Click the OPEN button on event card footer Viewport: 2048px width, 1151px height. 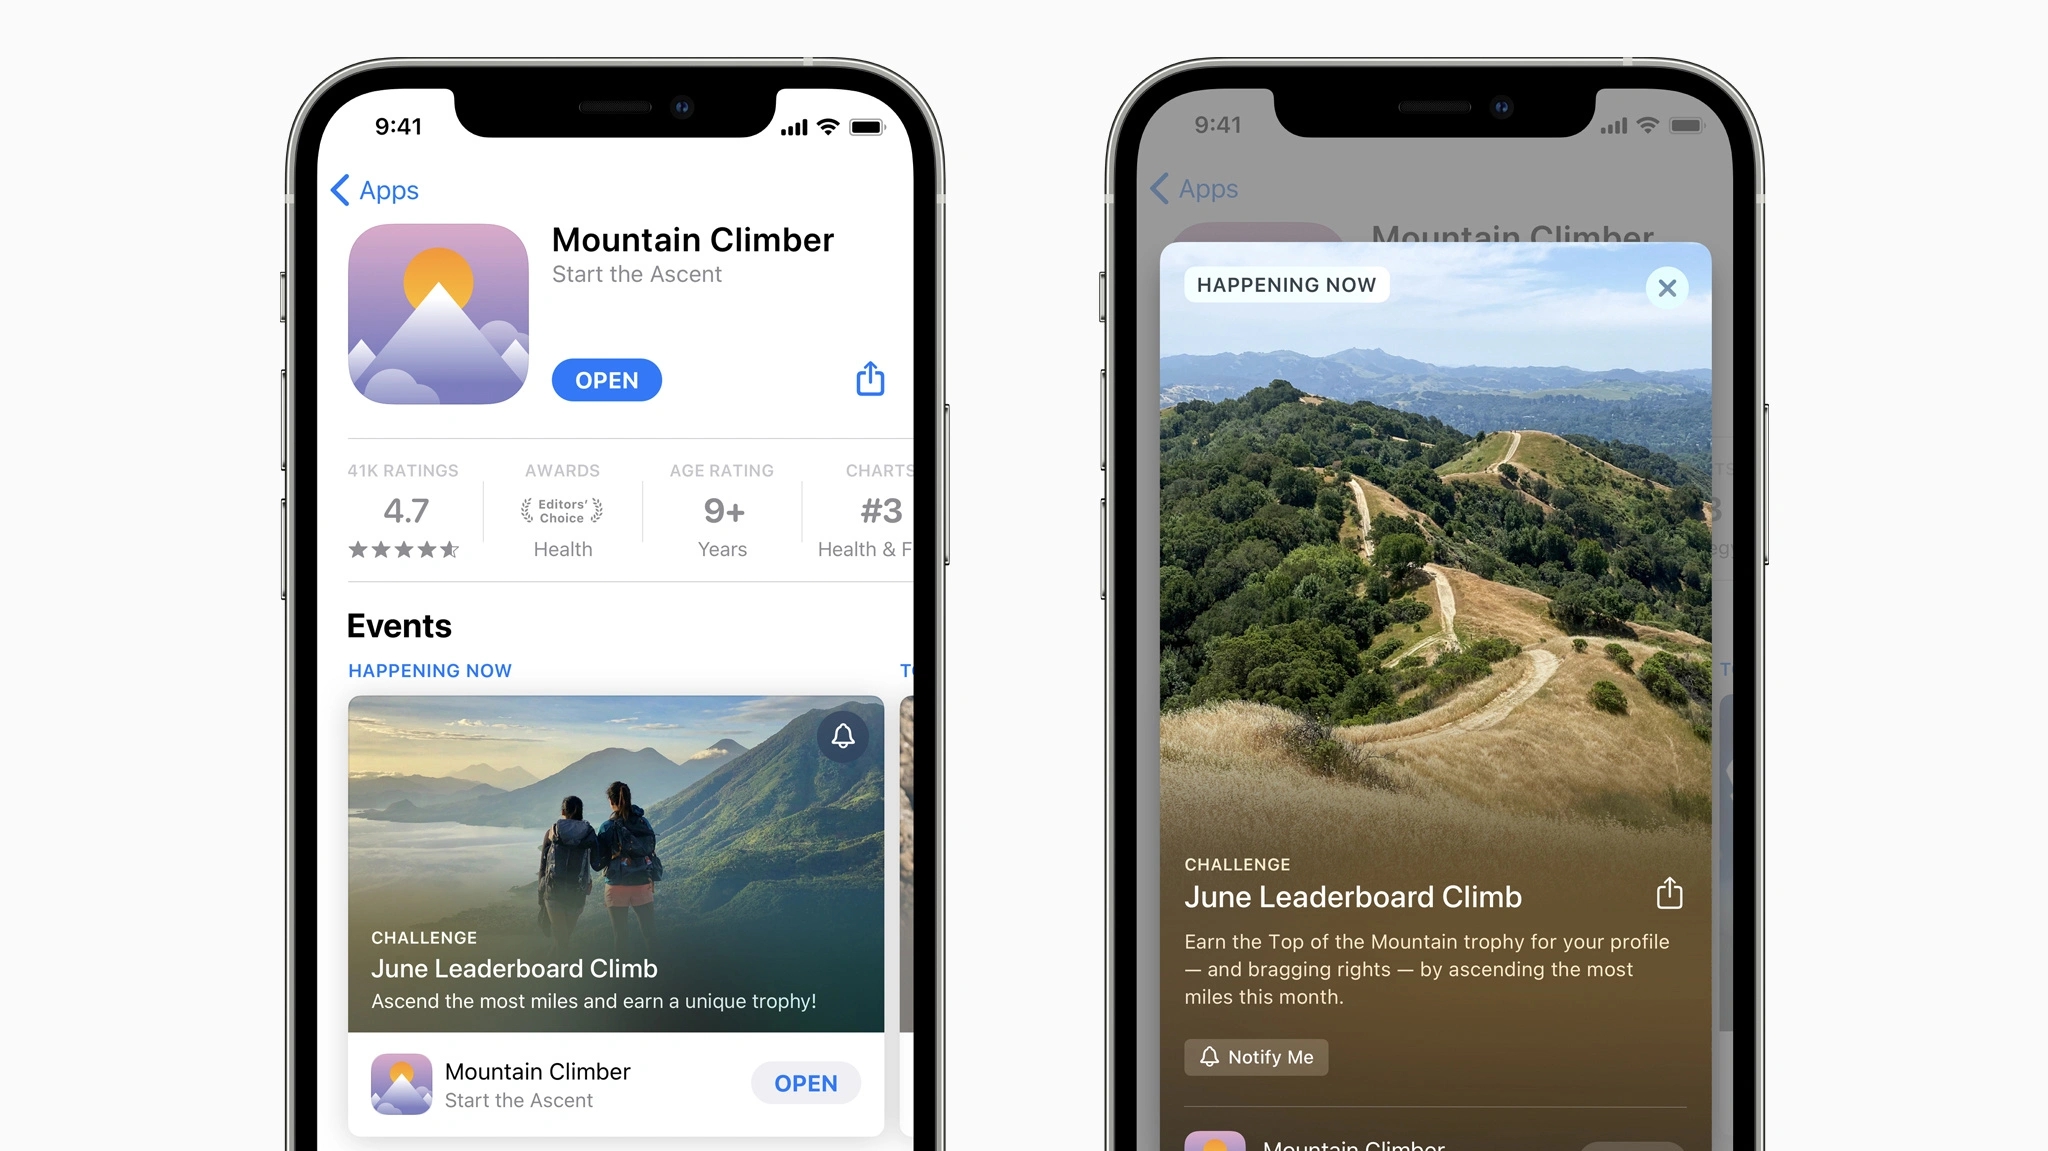(806, 1082)
